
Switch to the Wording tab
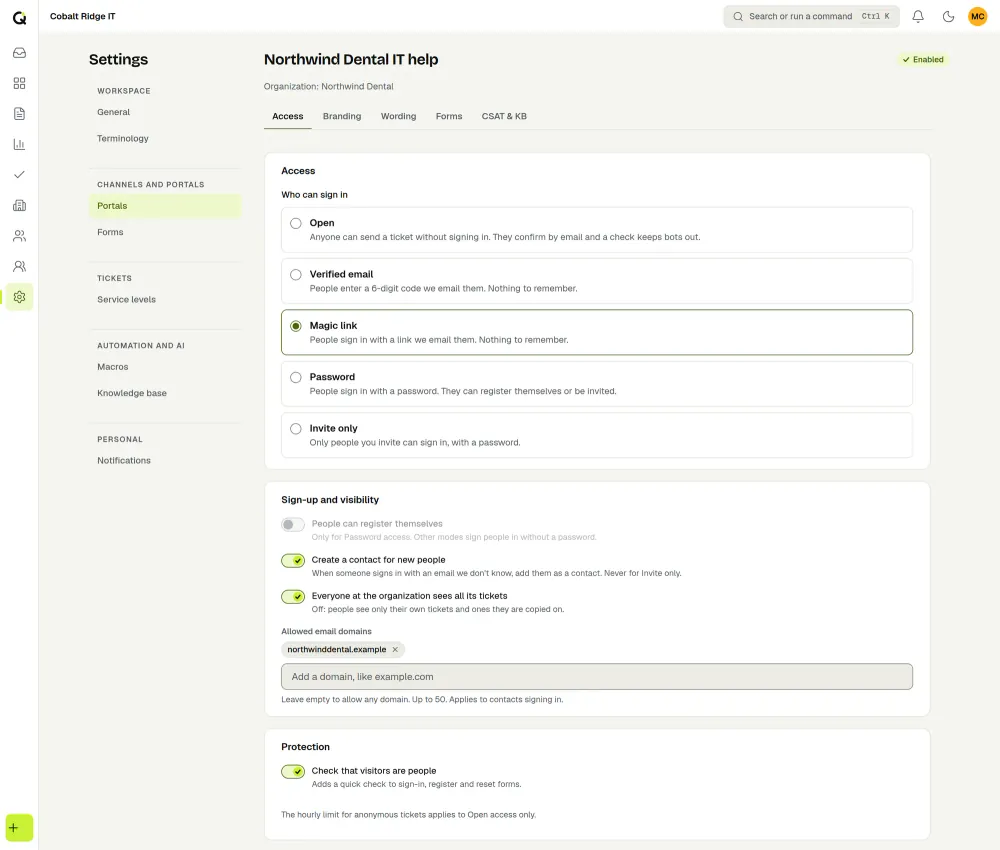[399, 116]
